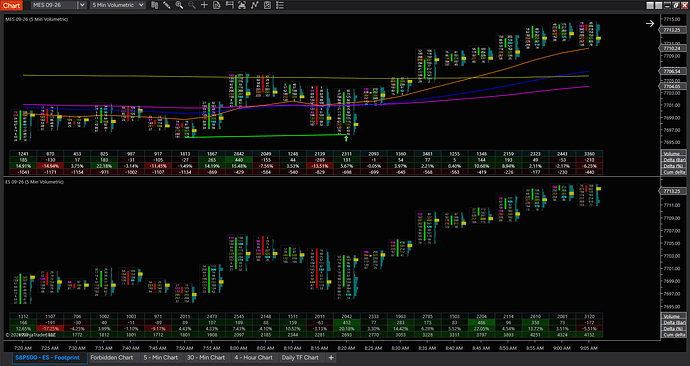Click green ES delta cell 20.18%
690x366 pixels.
(x=346, y=329)
